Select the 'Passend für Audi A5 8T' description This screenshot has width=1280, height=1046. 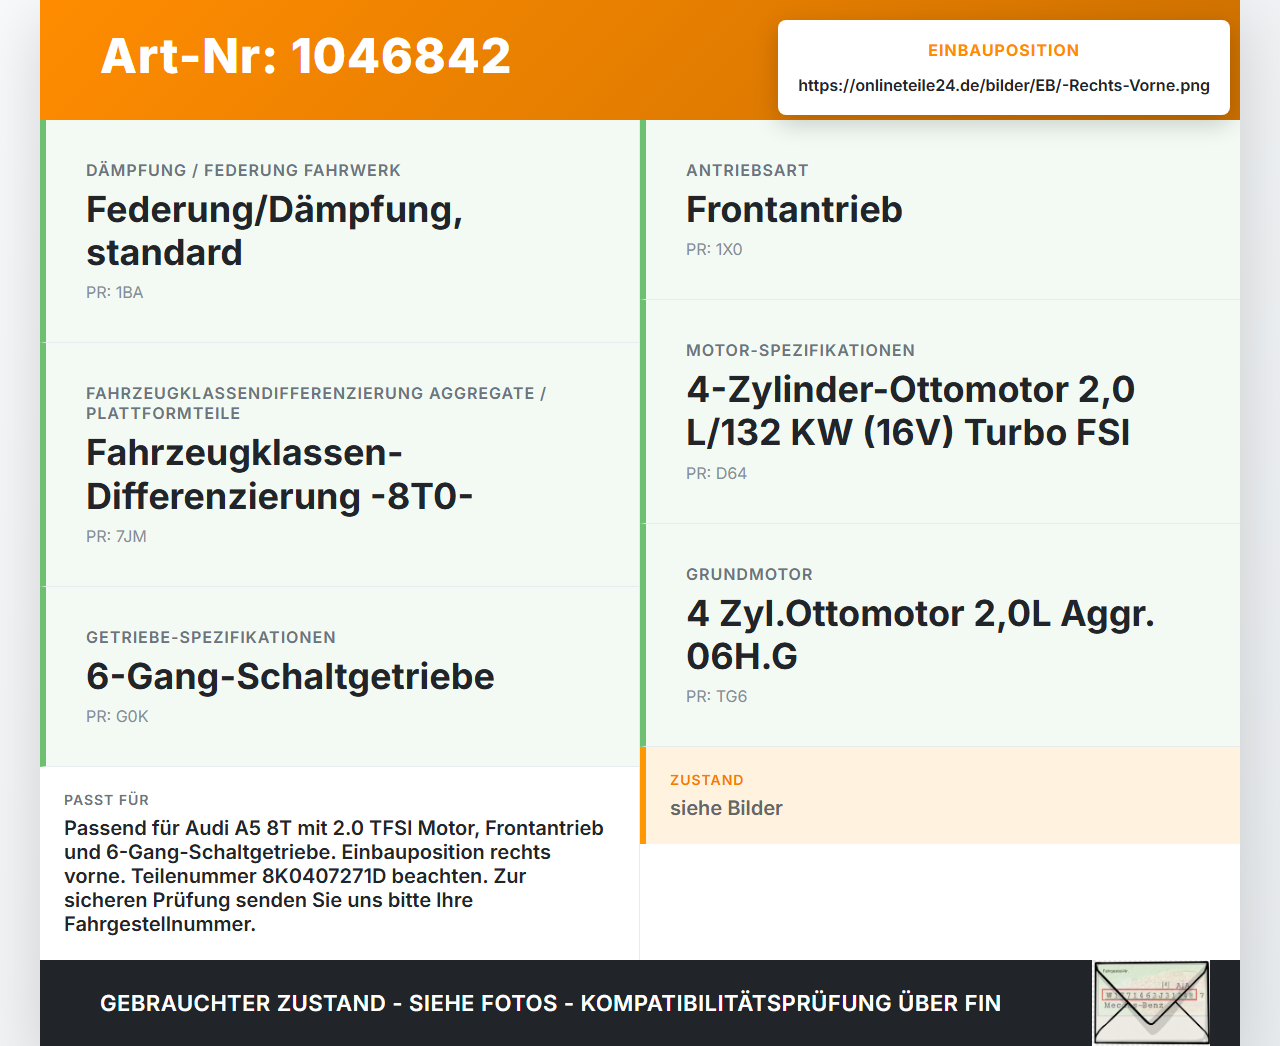(x=334, y=876)
